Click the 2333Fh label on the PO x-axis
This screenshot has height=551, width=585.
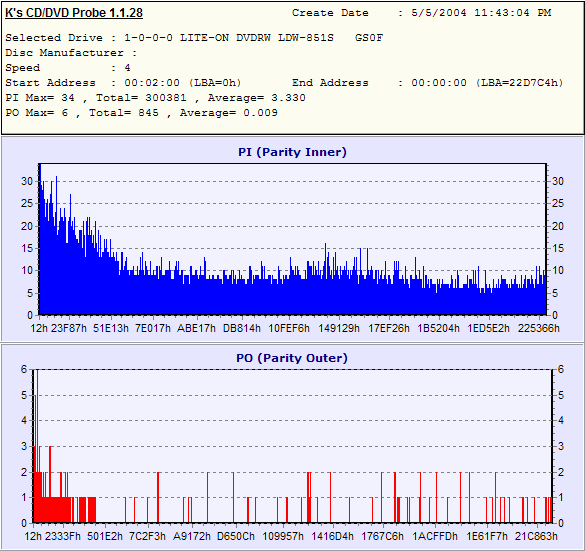(x=63, y=536)
